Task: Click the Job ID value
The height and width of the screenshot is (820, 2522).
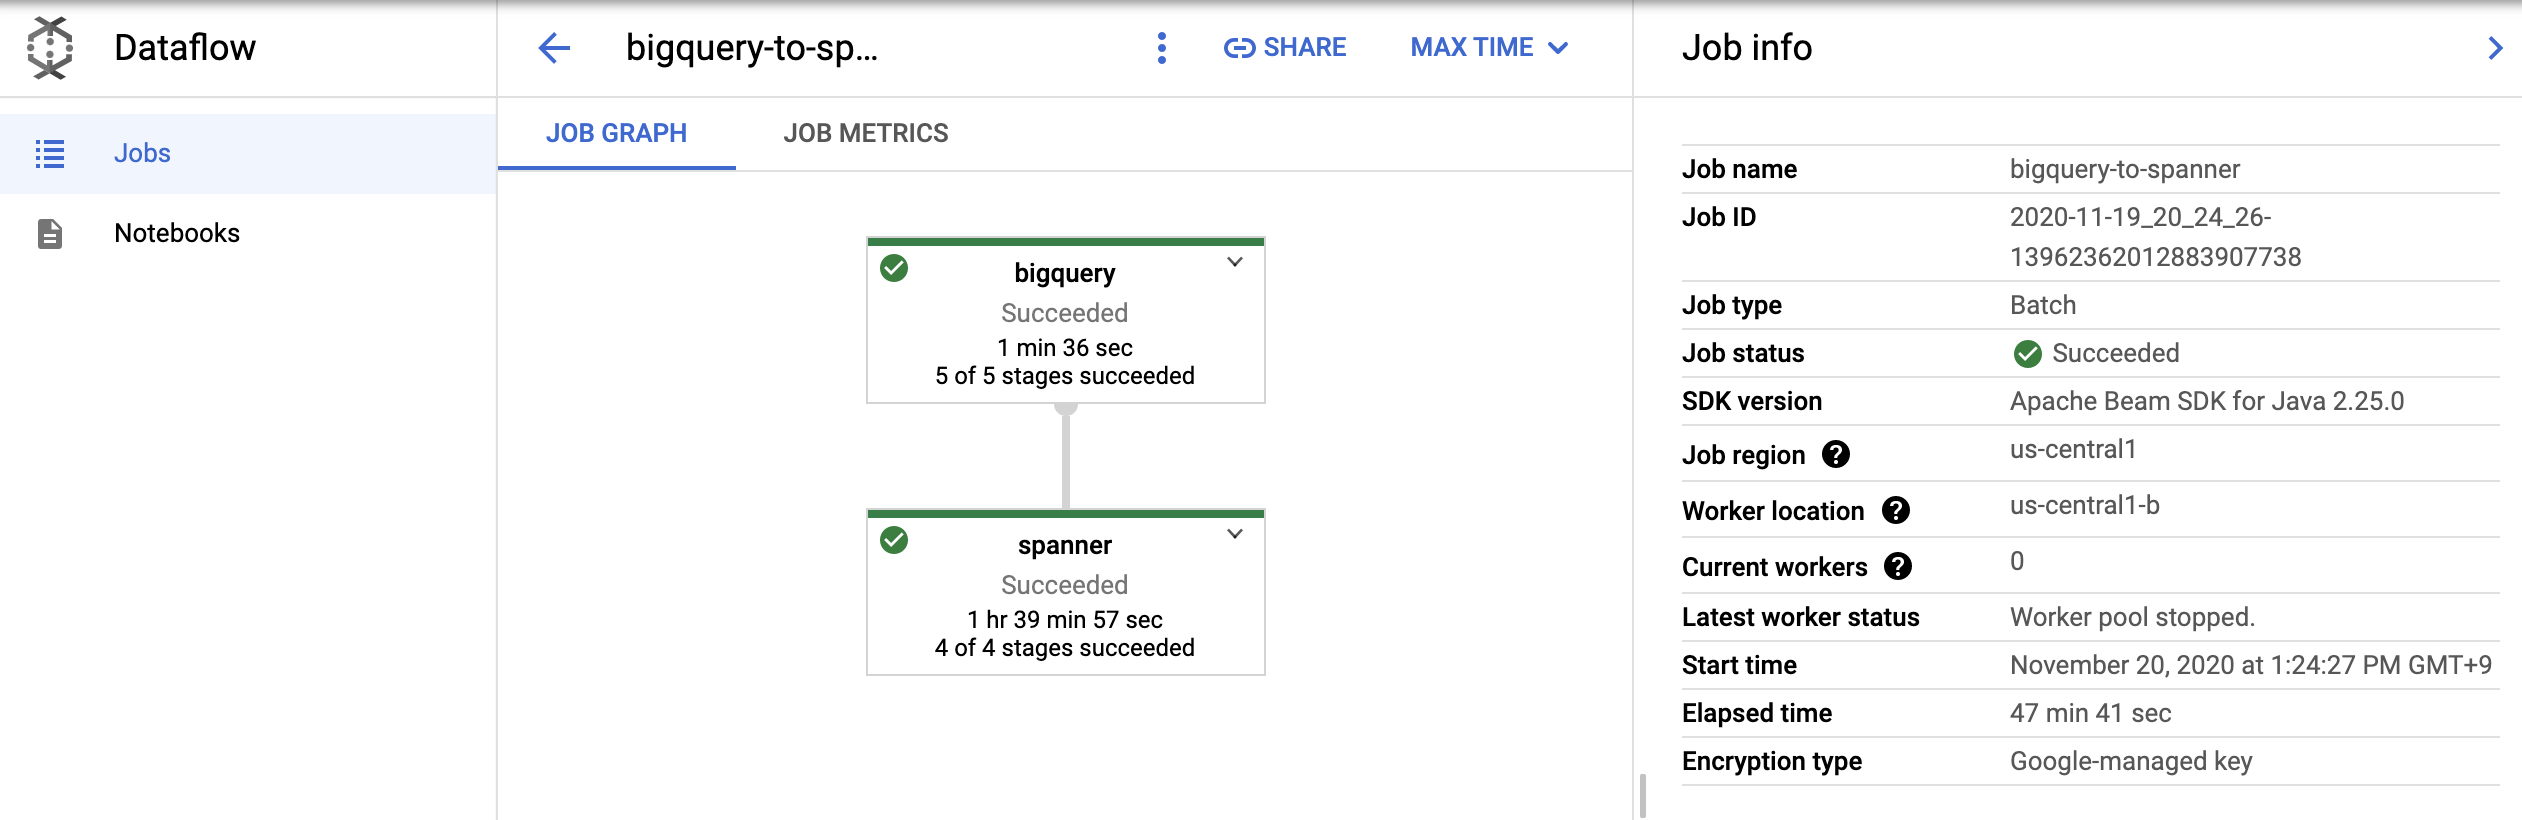Action: [x=2155, y=237]
